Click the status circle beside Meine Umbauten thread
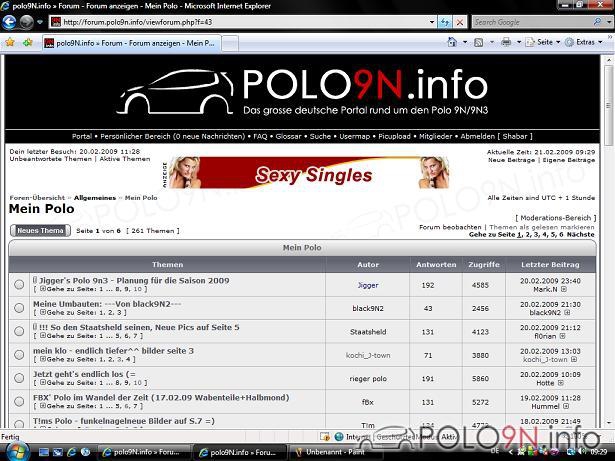 pyautogui.click(x=19, y=308)
